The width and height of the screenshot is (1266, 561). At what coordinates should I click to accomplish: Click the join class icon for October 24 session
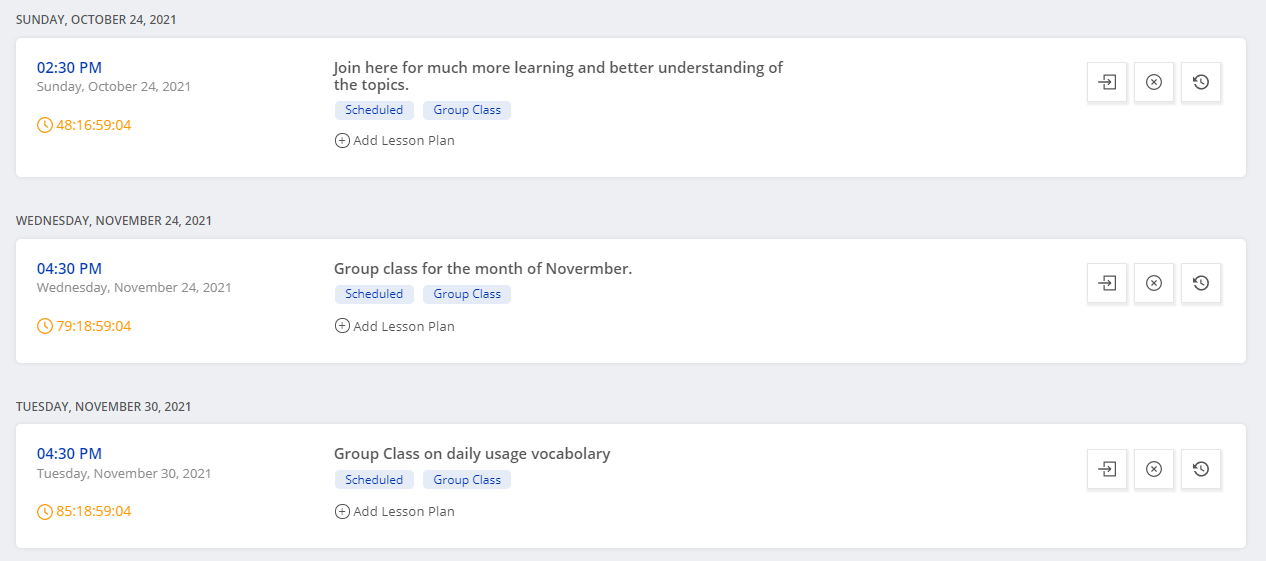[1107, 82]
